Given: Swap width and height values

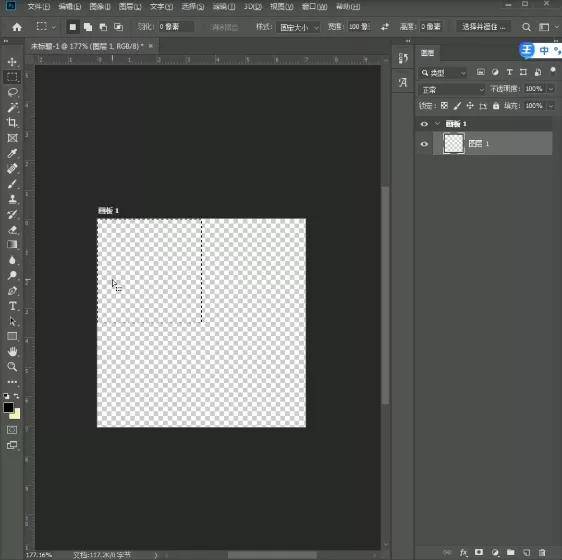Looking at the screenshot, I should (x=385, y=27).
